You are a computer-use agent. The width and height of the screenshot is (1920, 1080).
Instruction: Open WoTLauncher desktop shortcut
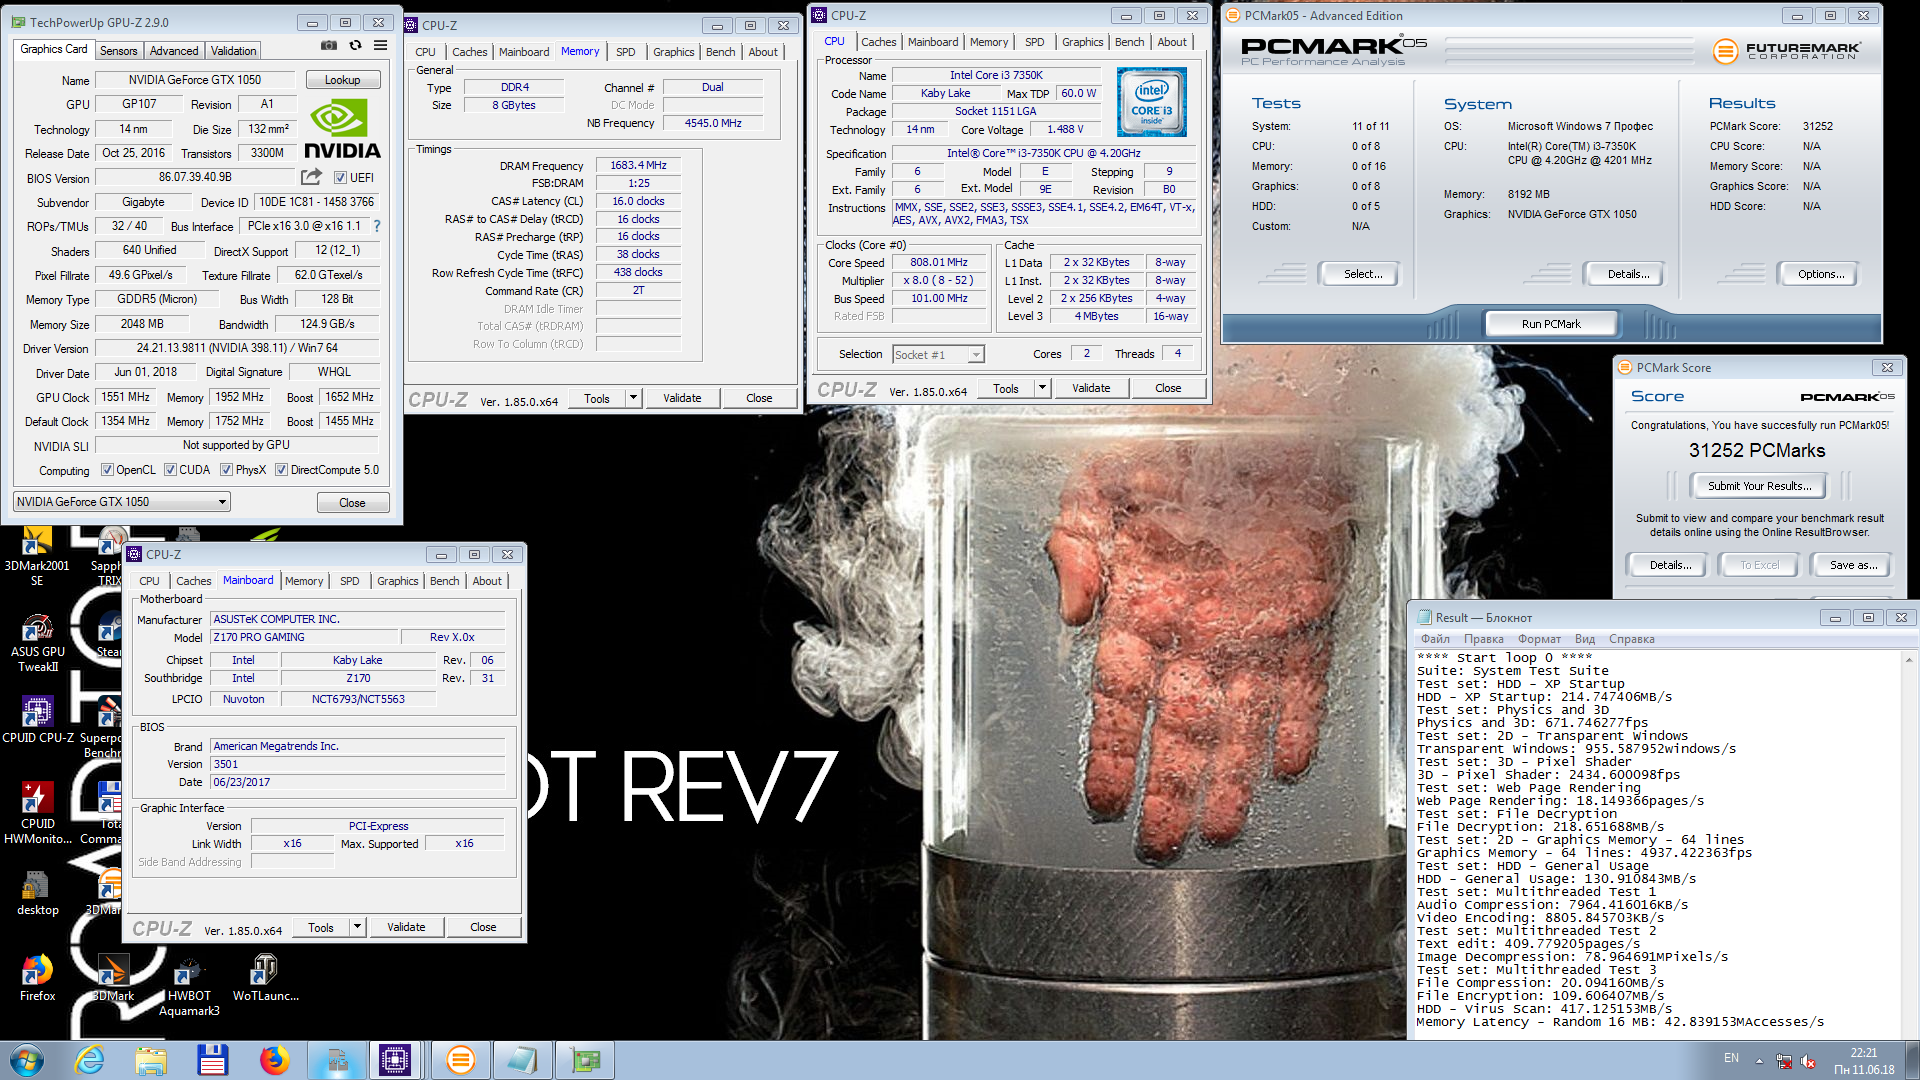pos(265,978)
